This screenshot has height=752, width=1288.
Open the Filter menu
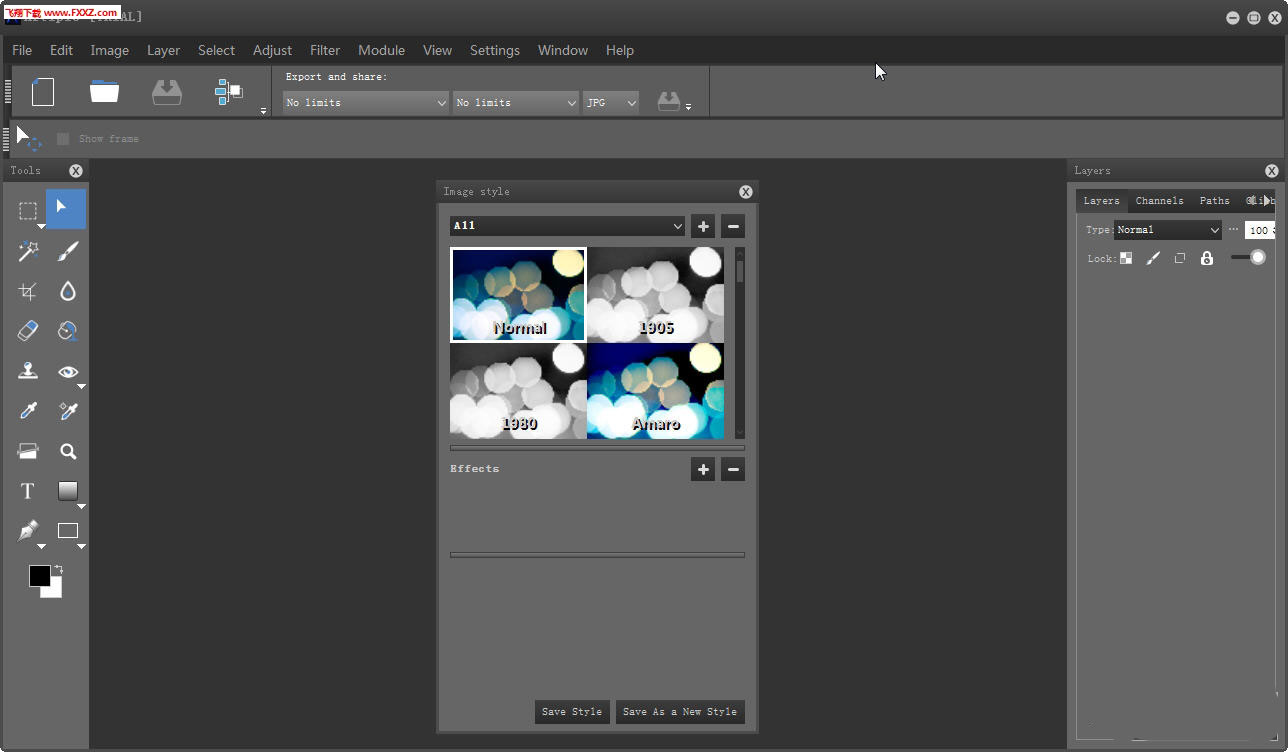(325, 50)
